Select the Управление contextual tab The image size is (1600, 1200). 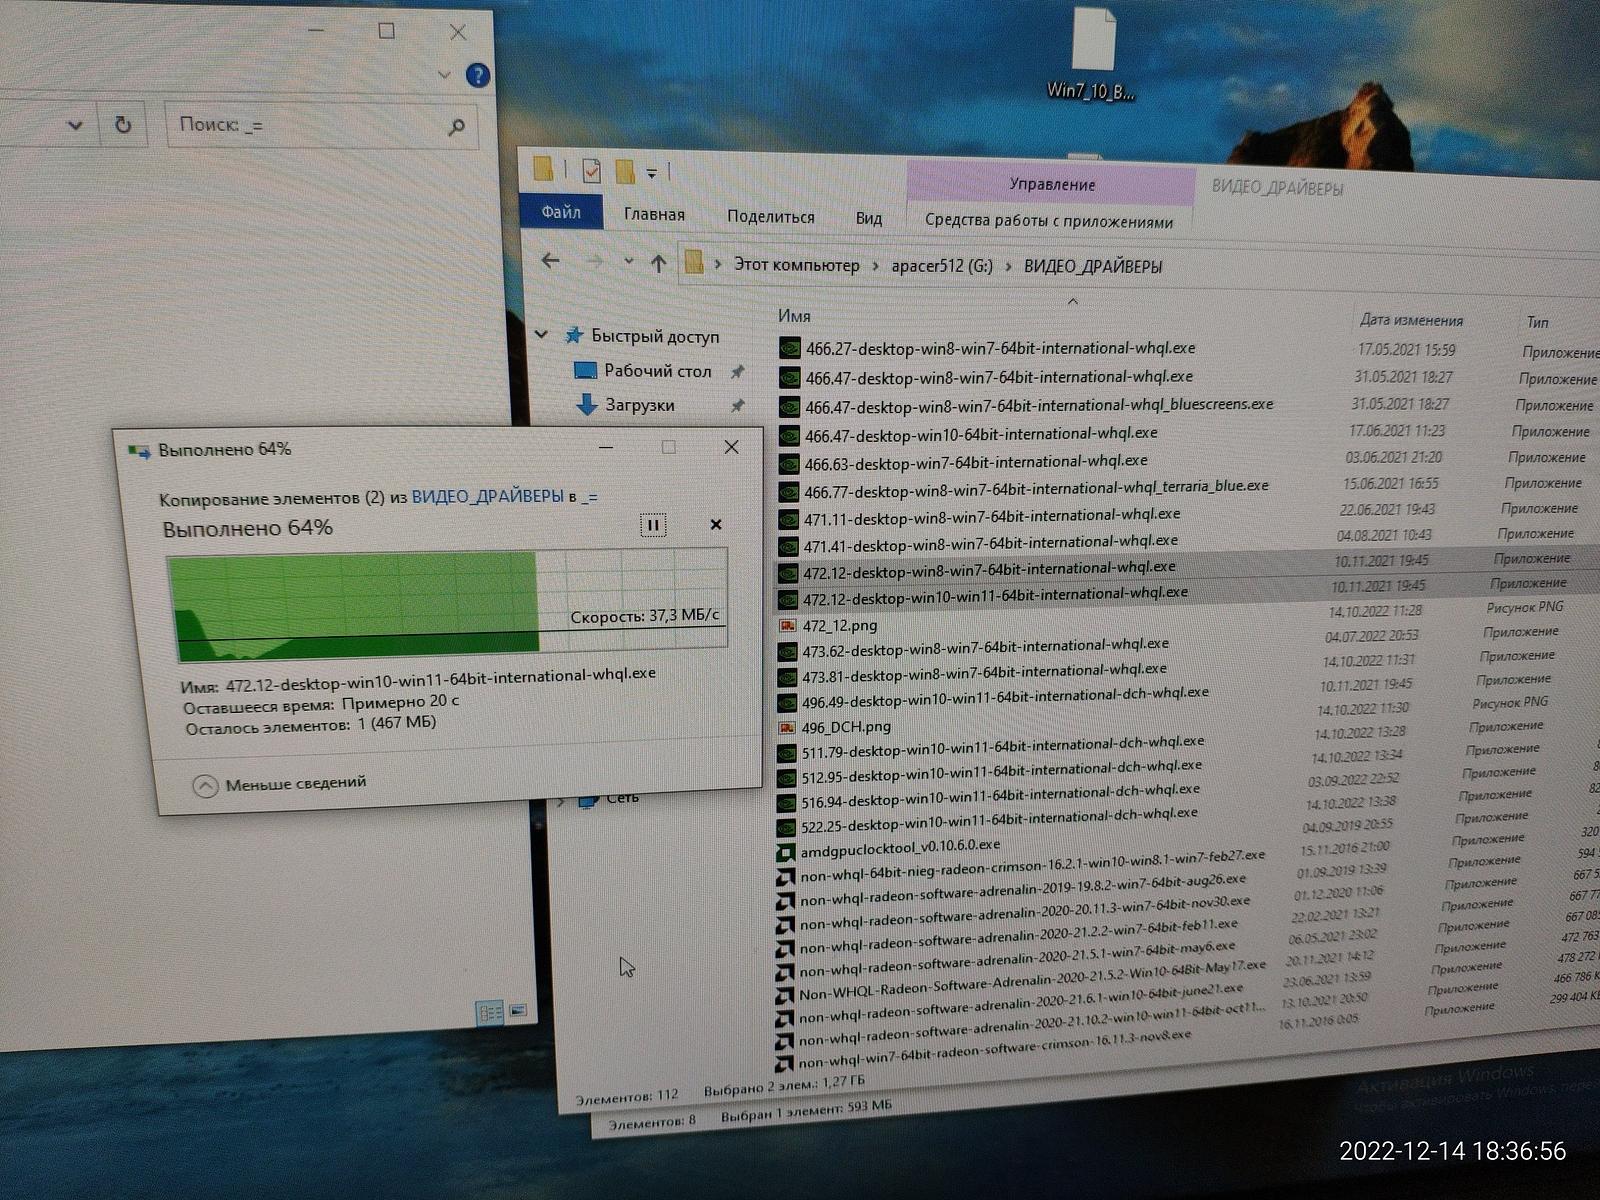[1051, 184]
